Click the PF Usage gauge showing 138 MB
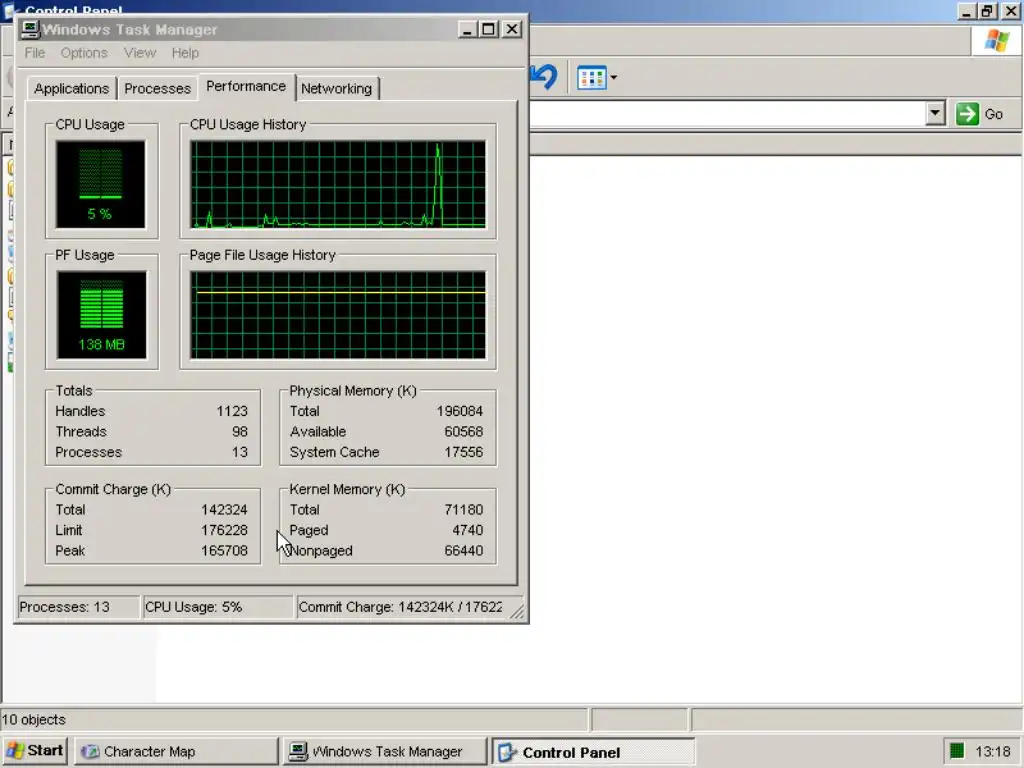Image resolution: width=1024 pixels, height=768 pixels. pyautogui.click(x=101, y=315)
